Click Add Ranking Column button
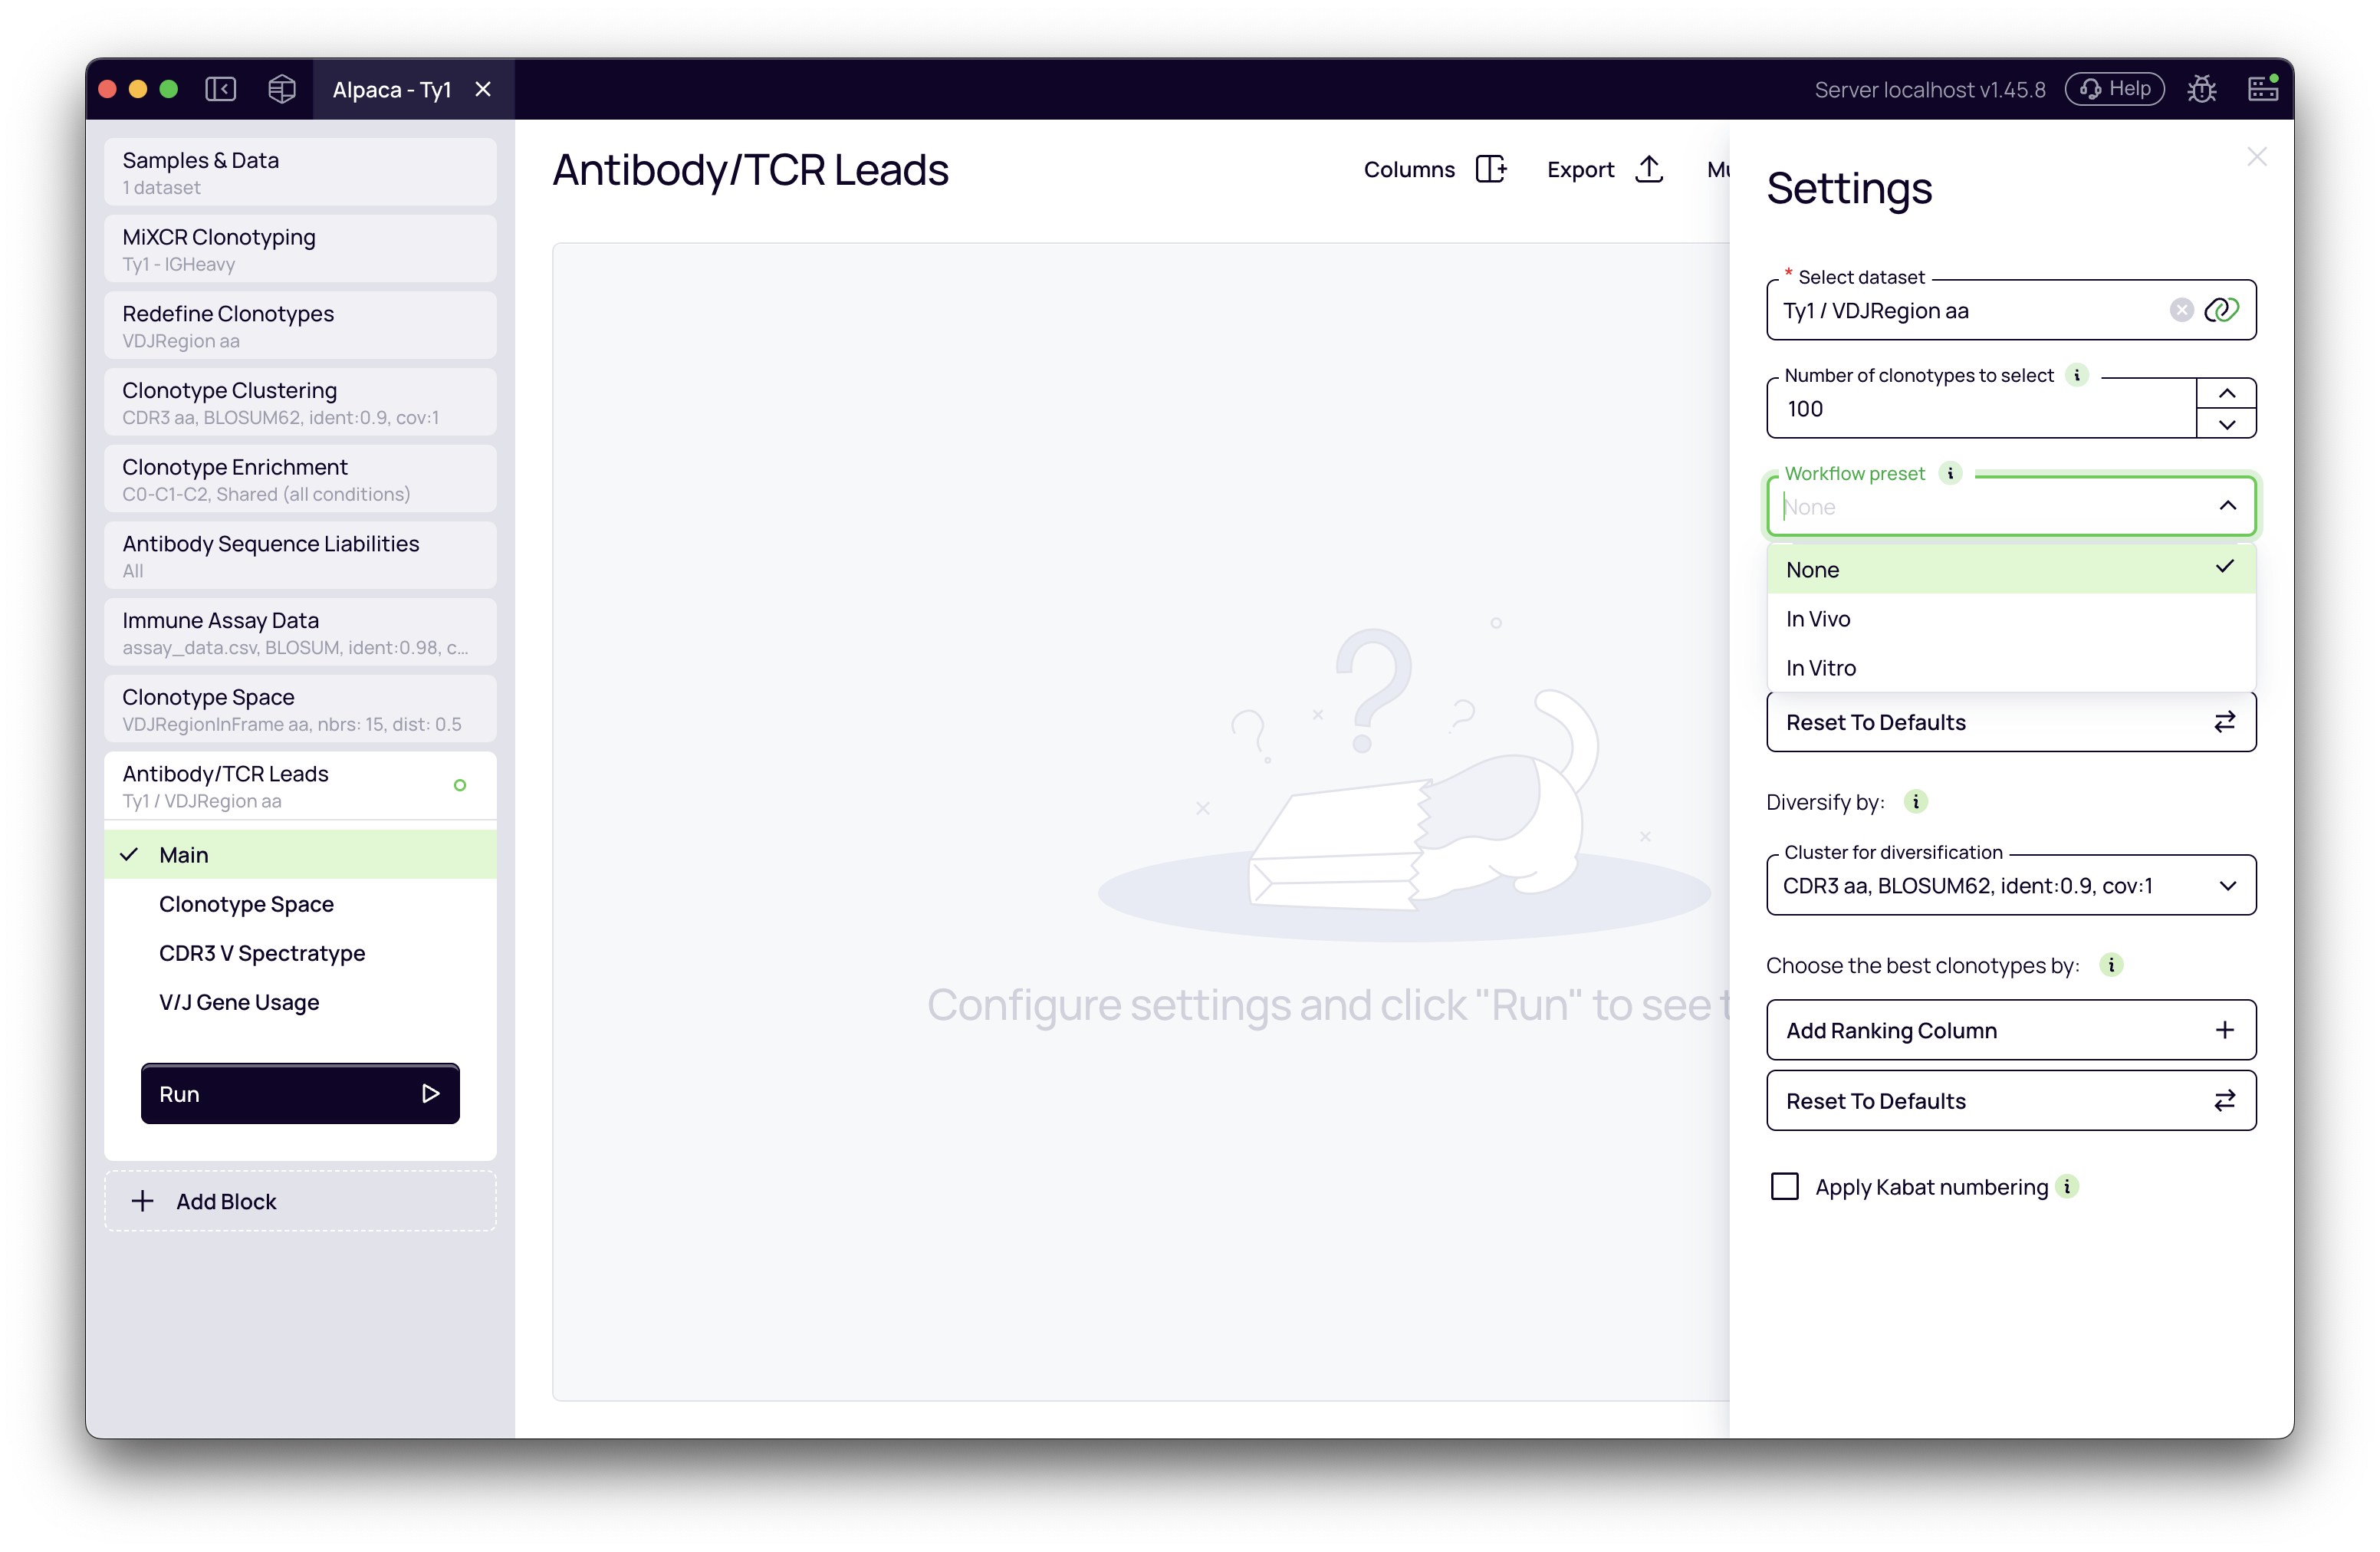Screen dimensions: 2380x1552 (x=2010, y=1030)
